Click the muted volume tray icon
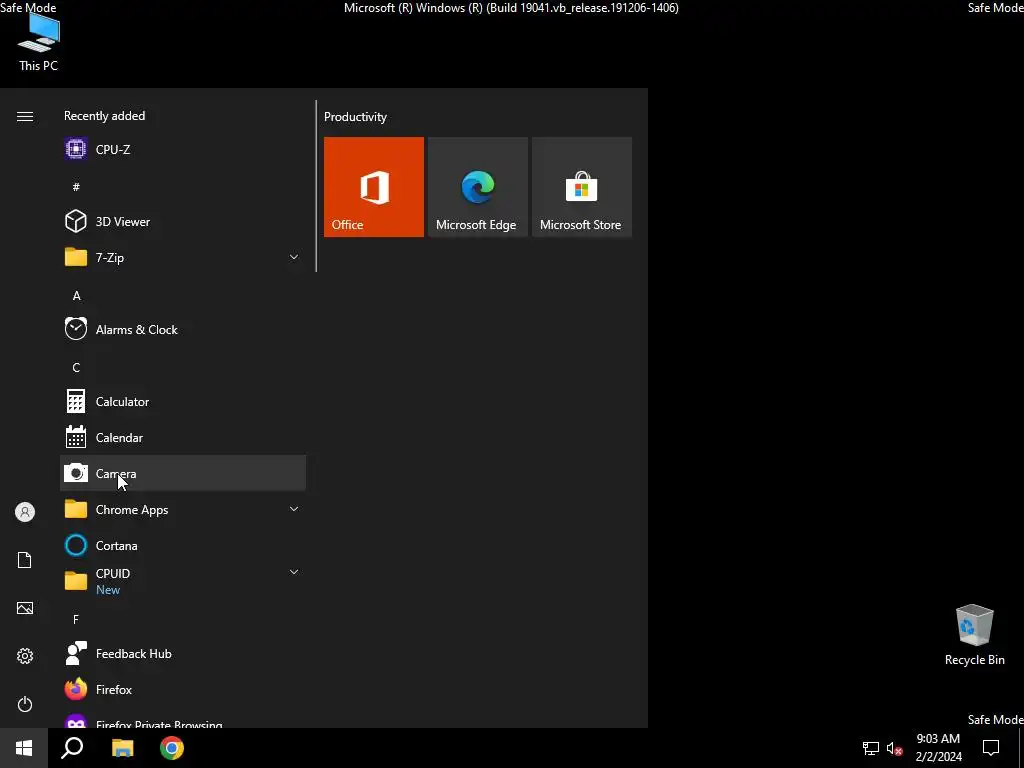 click(894, 748)
